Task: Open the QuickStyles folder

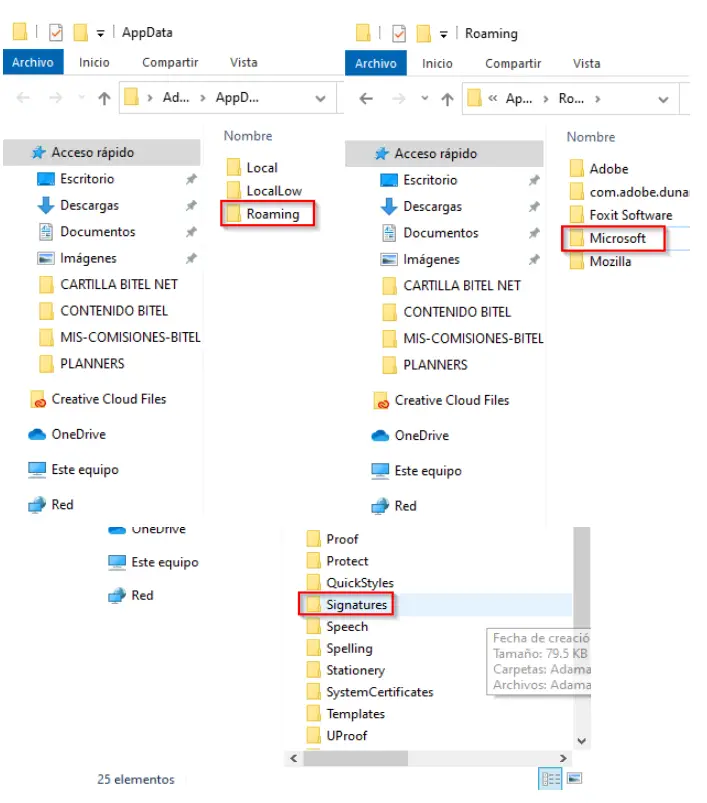Action: [x=350, y=583]
